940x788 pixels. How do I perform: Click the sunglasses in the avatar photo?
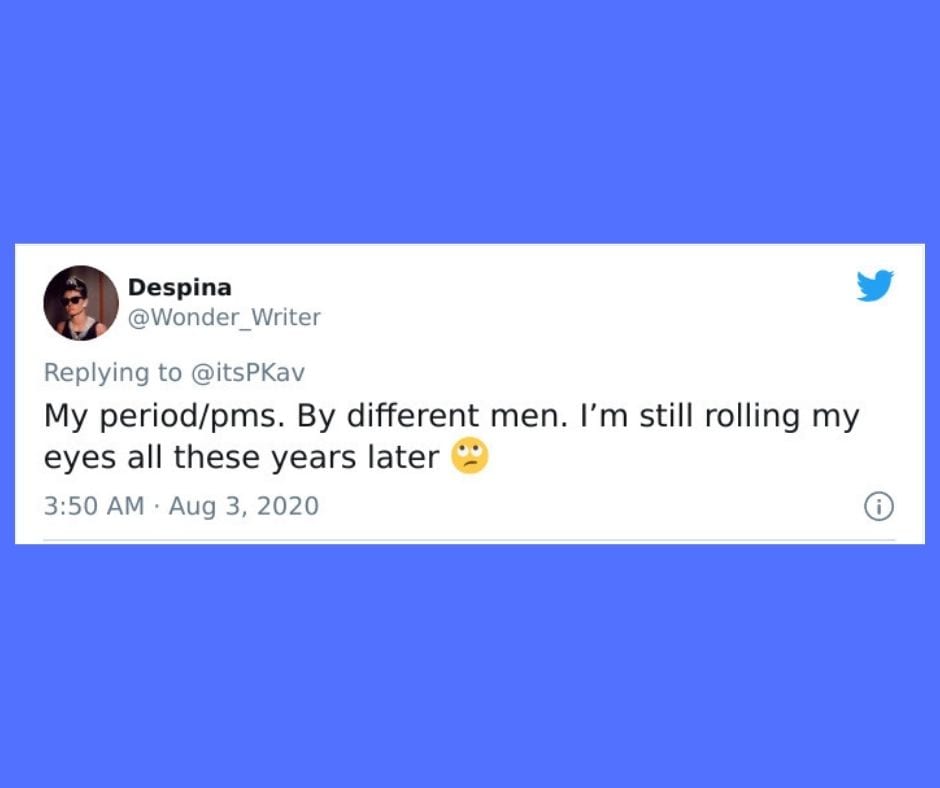click(x=73, y=300)
